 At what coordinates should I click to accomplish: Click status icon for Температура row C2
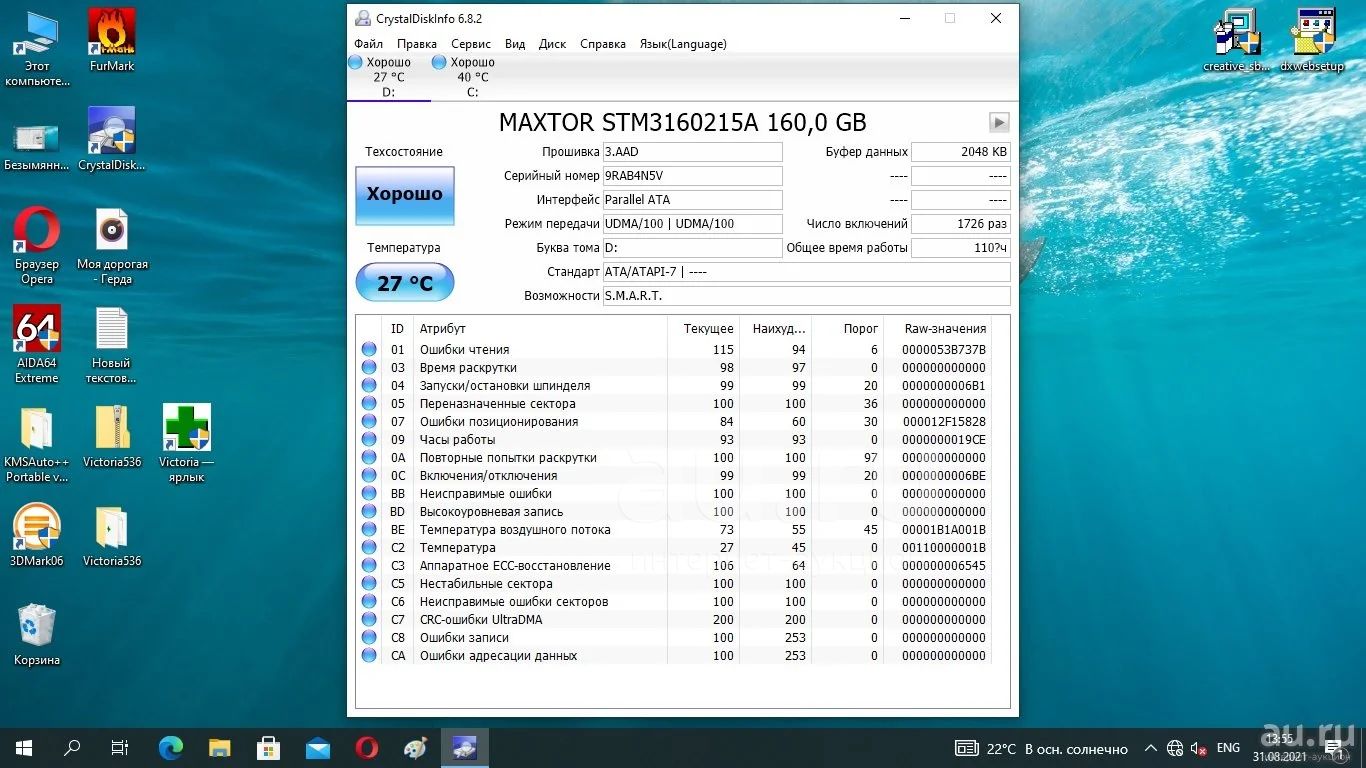[369, 548]
